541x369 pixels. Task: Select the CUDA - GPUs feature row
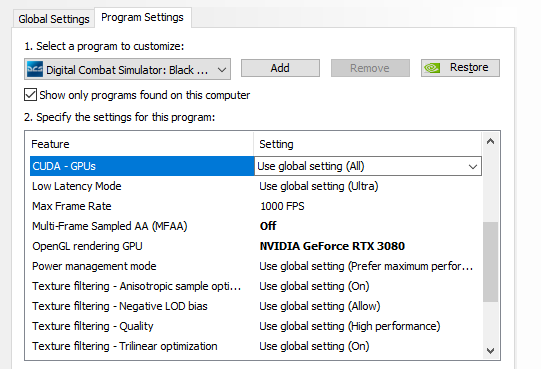pyautogui.click(x=142, y=166)
